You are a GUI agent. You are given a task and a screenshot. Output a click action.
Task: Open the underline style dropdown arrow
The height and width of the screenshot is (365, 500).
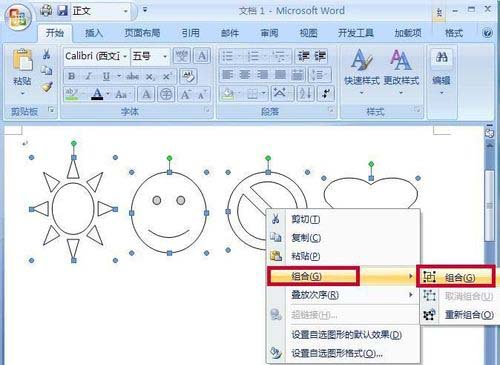[x=118, y=76]
